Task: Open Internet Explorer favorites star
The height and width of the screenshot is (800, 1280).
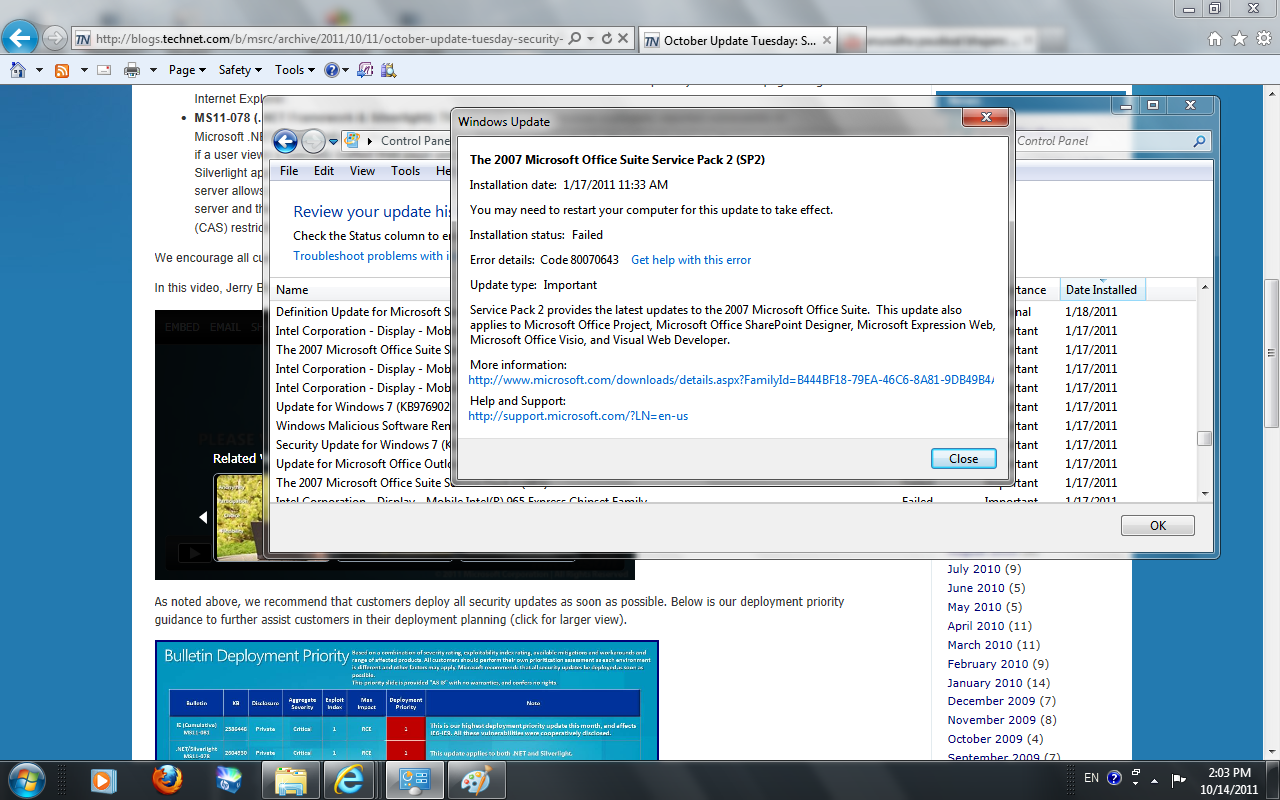Action: tap(1239, 39)
